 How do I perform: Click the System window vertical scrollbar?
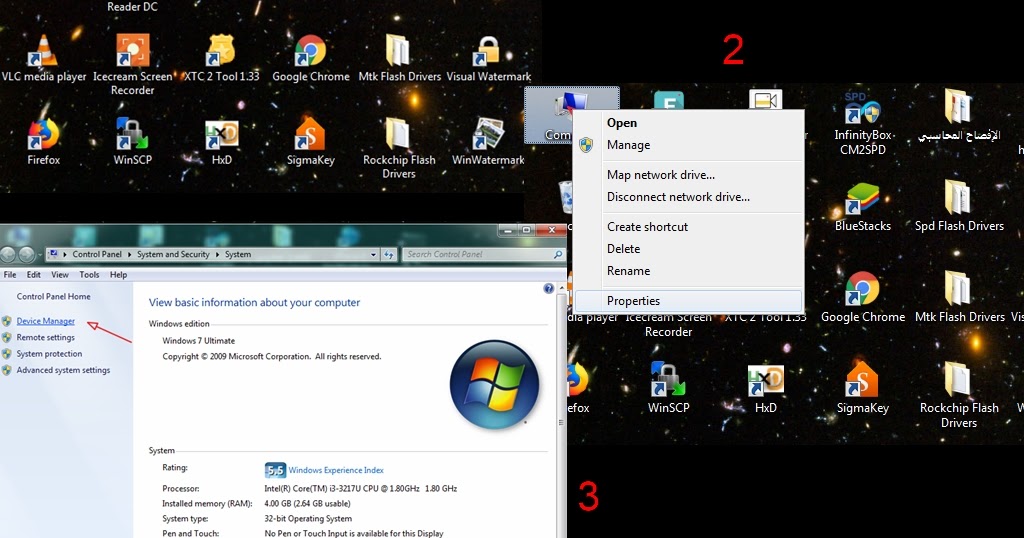pyautogui.click(x=560, y=418)
